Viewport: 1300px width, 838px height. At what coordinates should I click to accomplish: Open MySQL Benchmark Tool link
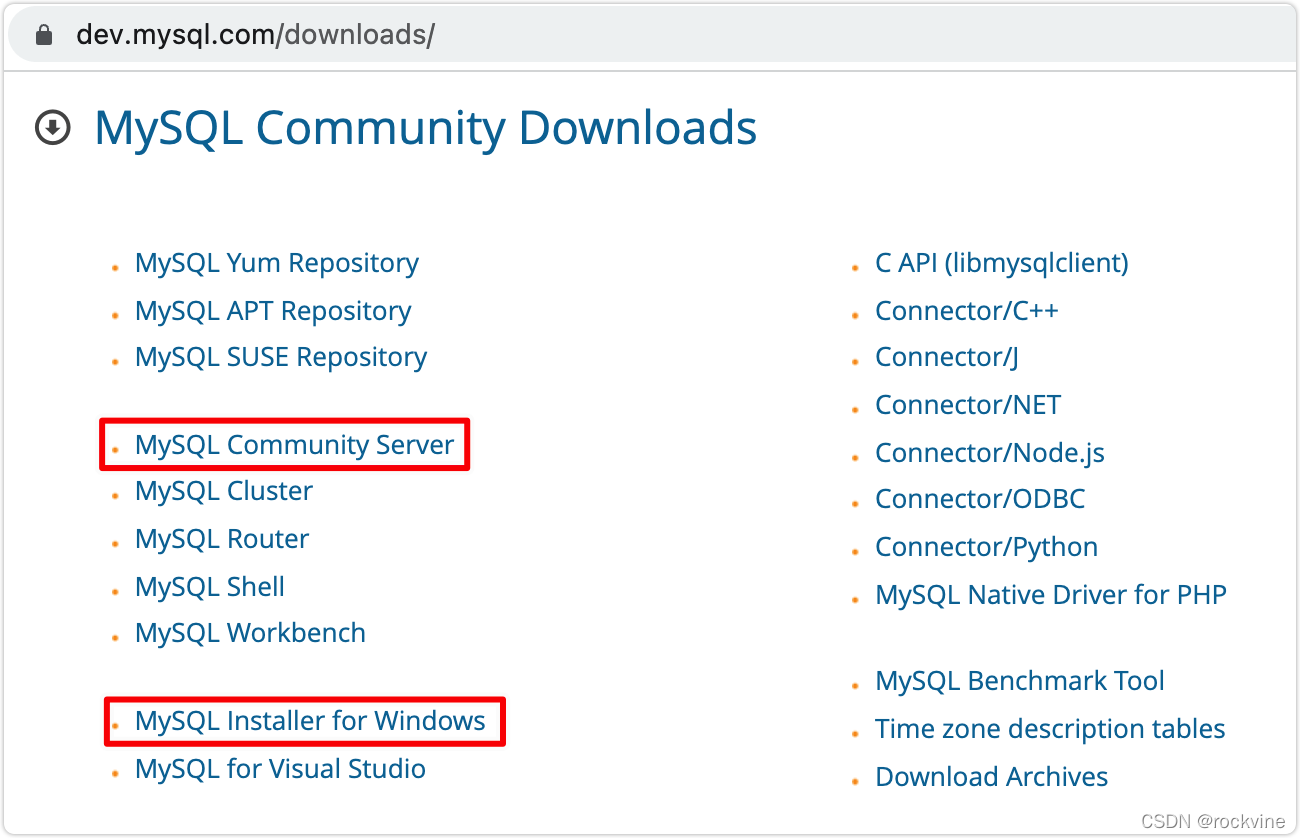click(1020, 681)
